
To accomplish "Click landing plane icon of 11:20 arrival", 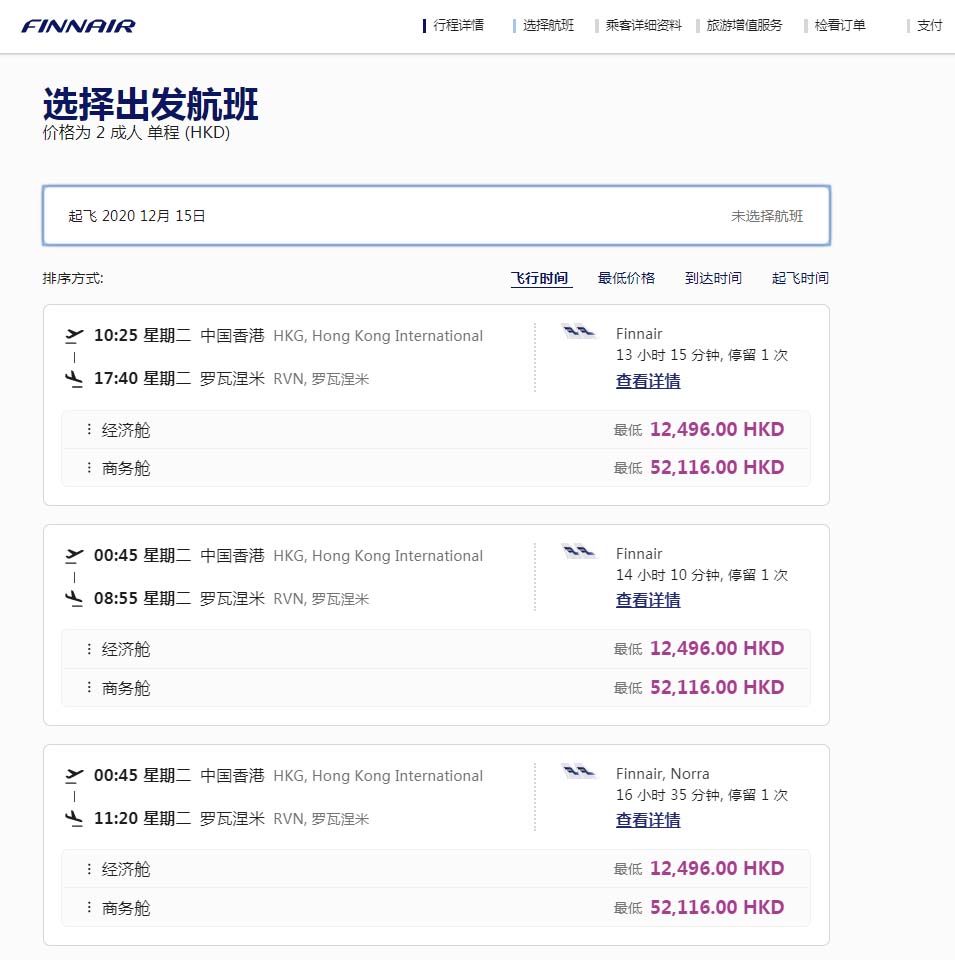I will 74,818.
